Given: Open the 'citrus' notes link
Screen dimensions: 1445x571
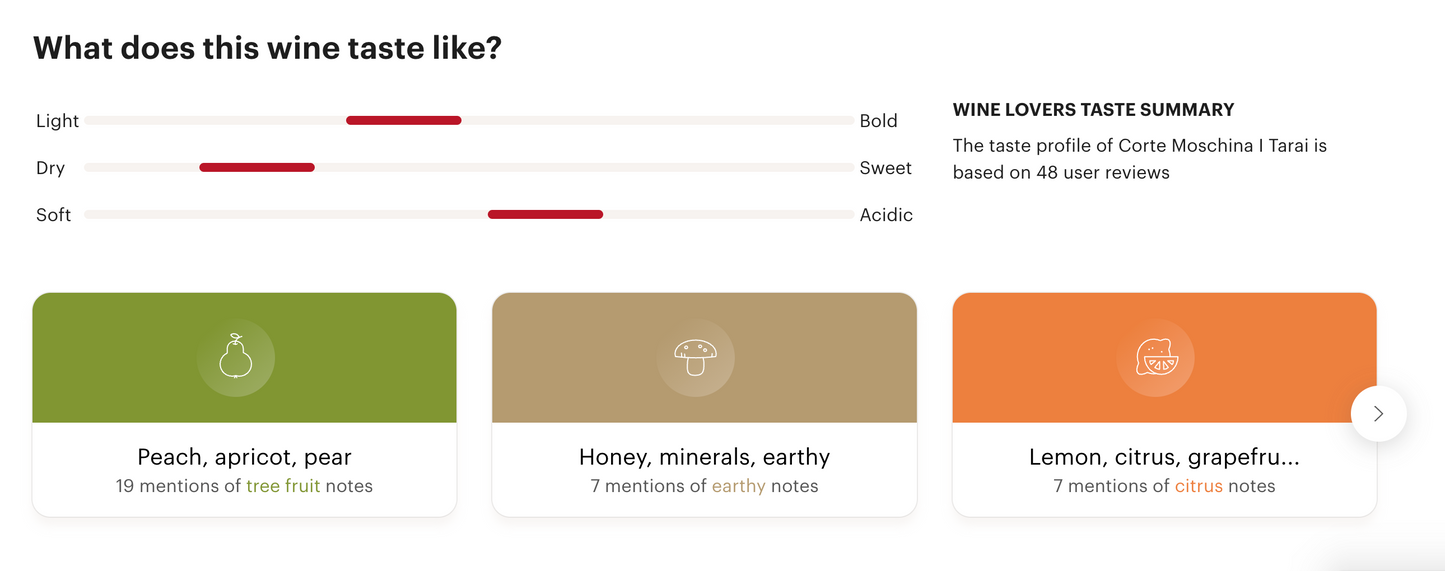Looking at the screenshot, I should point(1198,486).
